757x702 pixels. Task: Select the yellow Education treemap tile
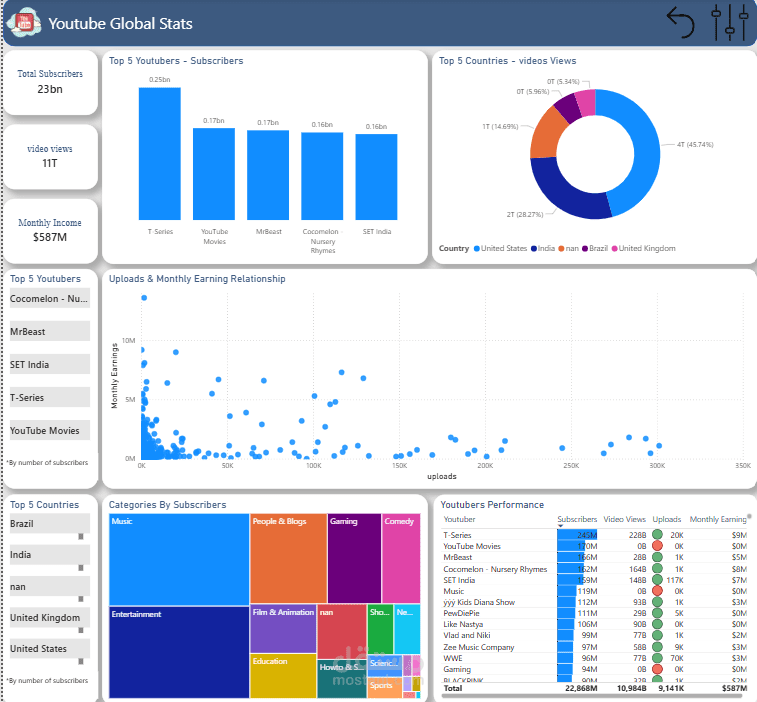(x=283, y=676)
